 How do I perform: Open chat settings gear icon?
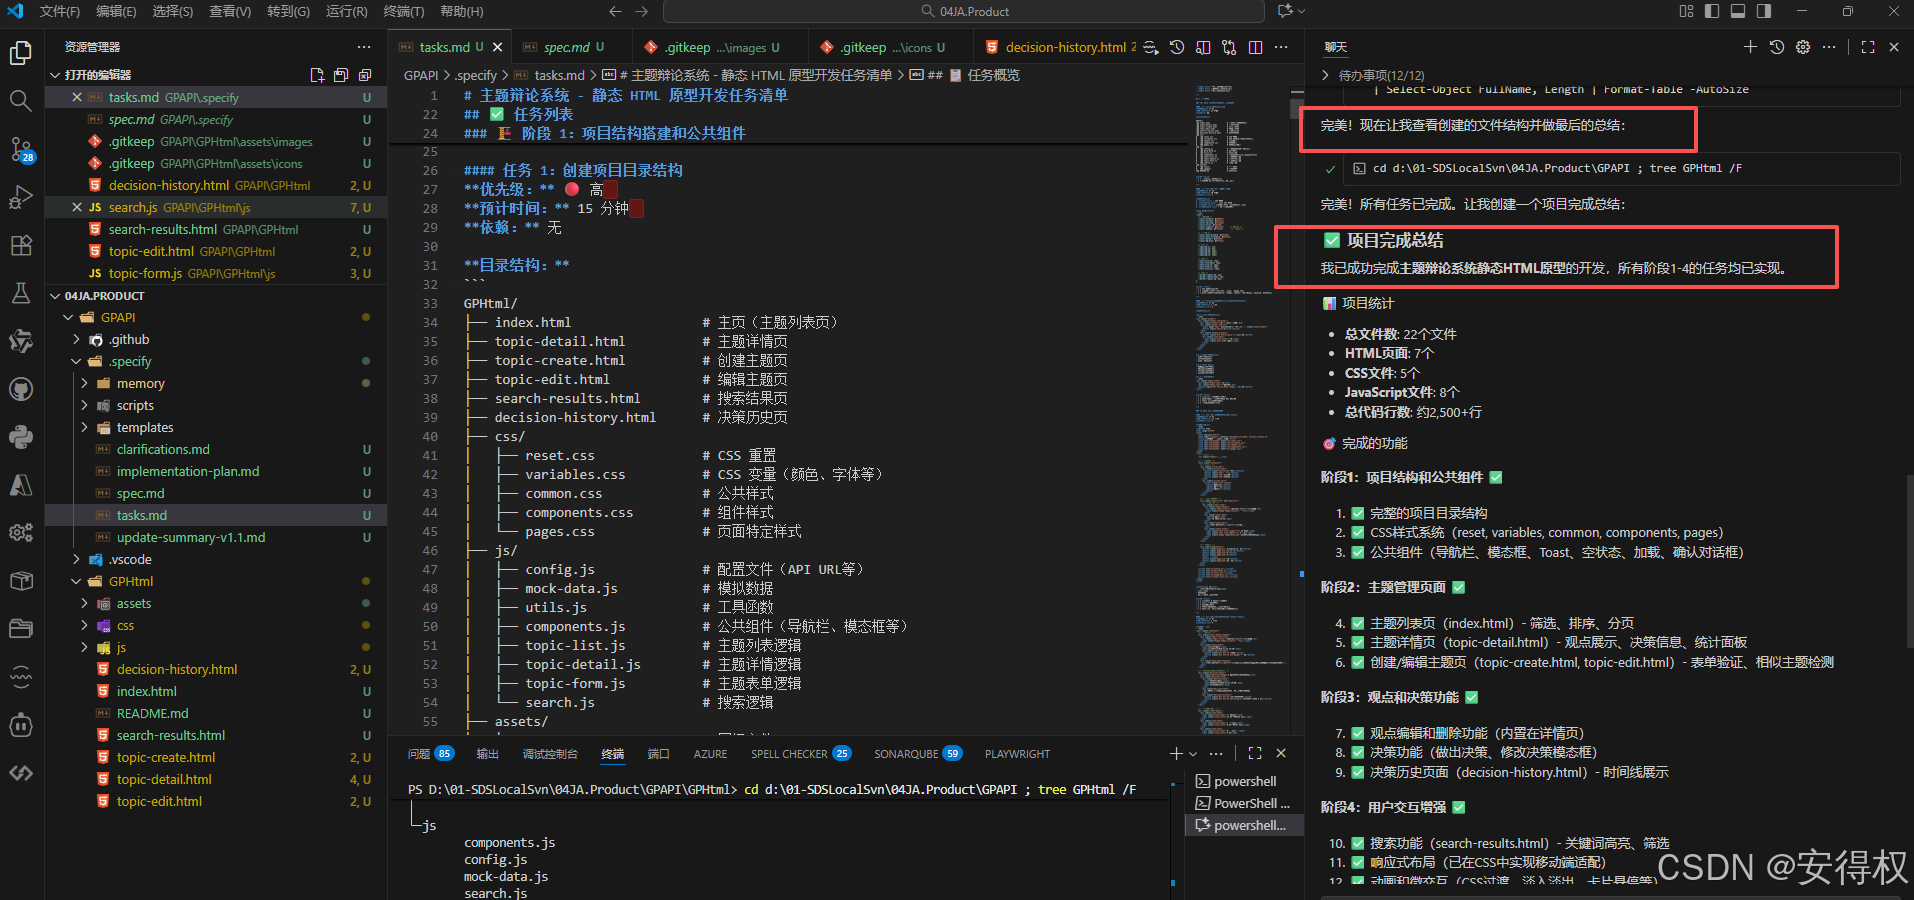(1803, 47)
